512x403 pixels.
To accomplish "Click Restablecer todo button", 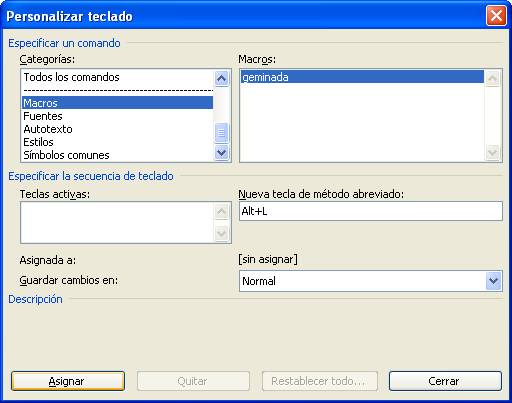I will coord(320,381).
